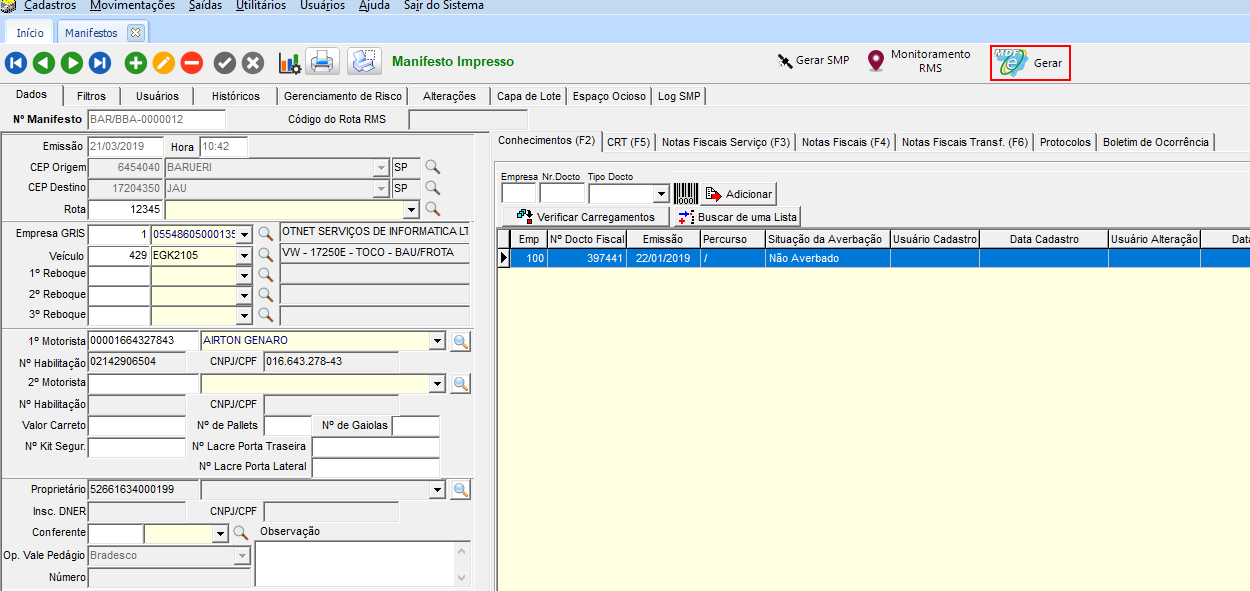The width and height of the screenshot is (1250, 591).
Task: Open the chart settings icon in toolbar
Action: point(289,63)
